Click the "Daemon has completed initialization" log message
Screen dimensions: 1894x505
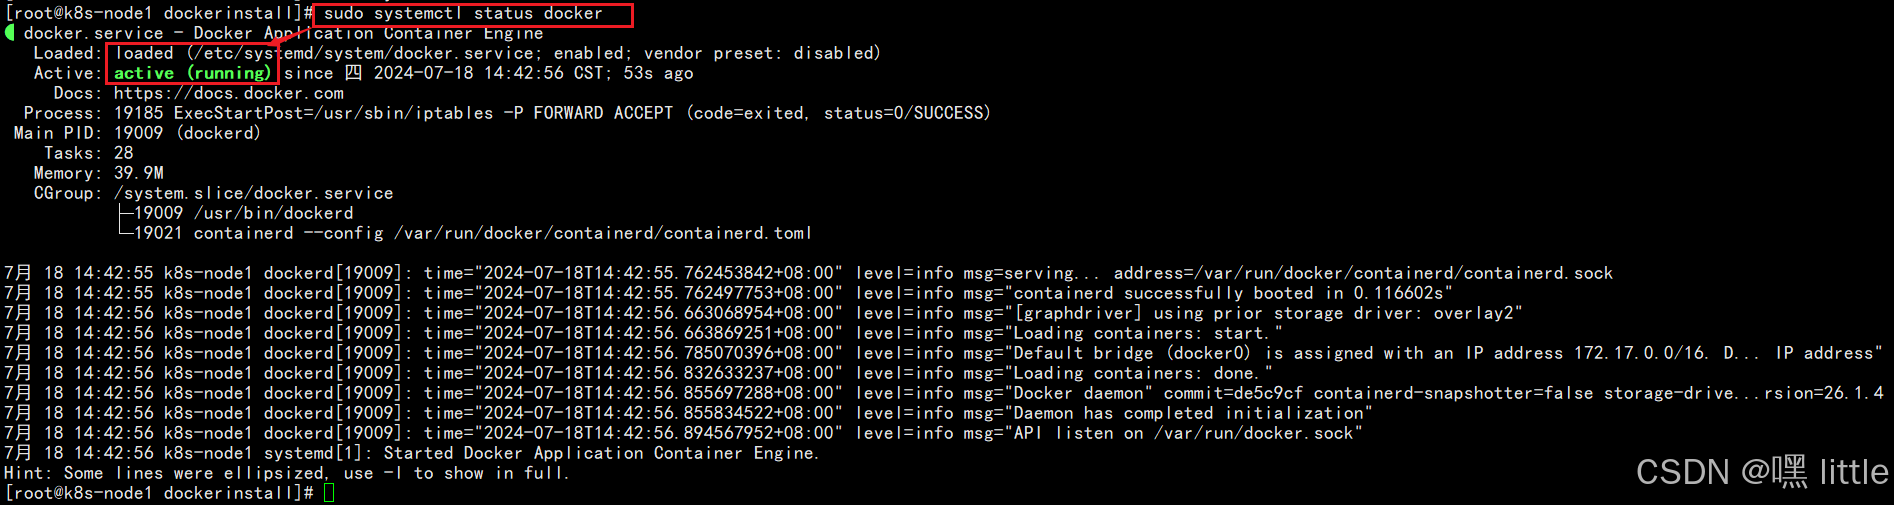tap(1190, 413)
